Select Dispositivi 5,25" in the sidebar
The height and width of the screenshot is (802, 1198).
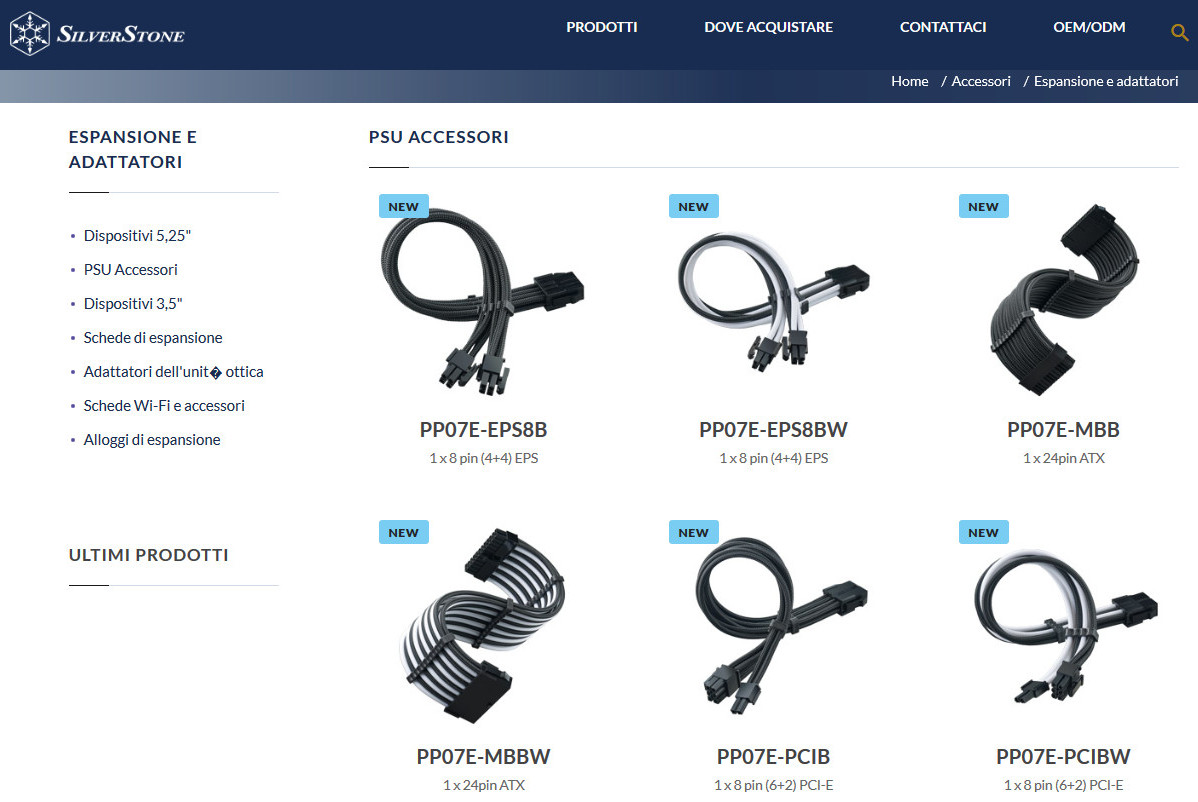click(x=137, y=236)
